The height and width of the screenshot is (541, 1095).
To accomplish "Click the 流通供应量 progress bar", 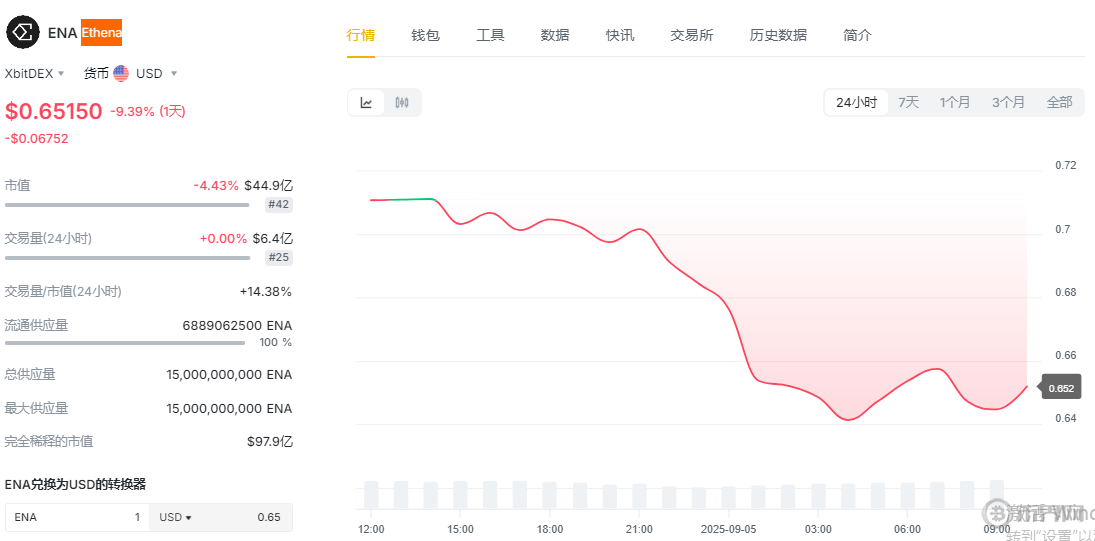I will 125,343.
